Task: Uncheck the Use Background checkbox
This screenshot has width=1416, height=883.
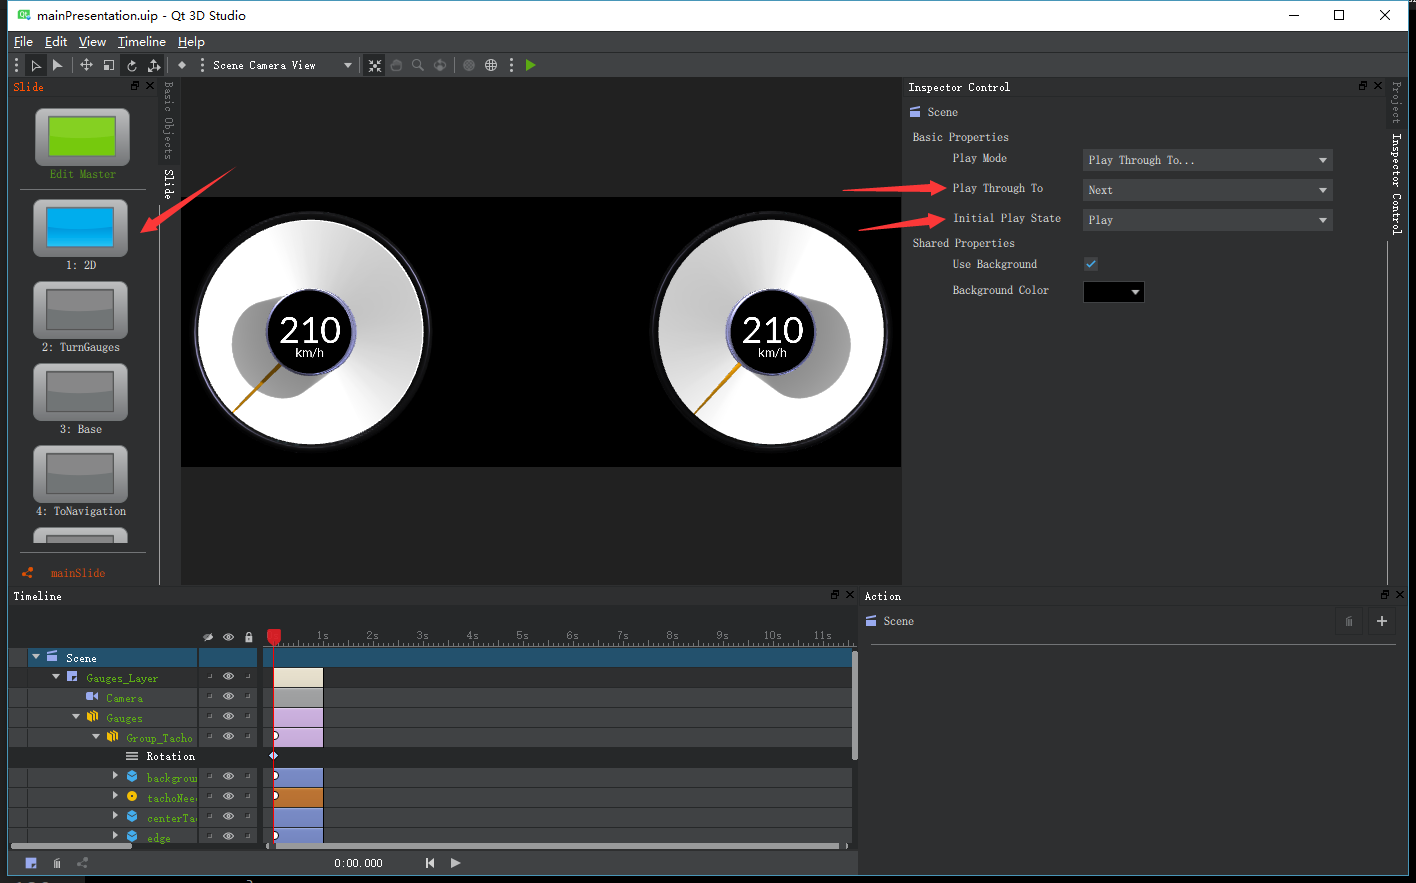Action: [x=1091, y=264]
